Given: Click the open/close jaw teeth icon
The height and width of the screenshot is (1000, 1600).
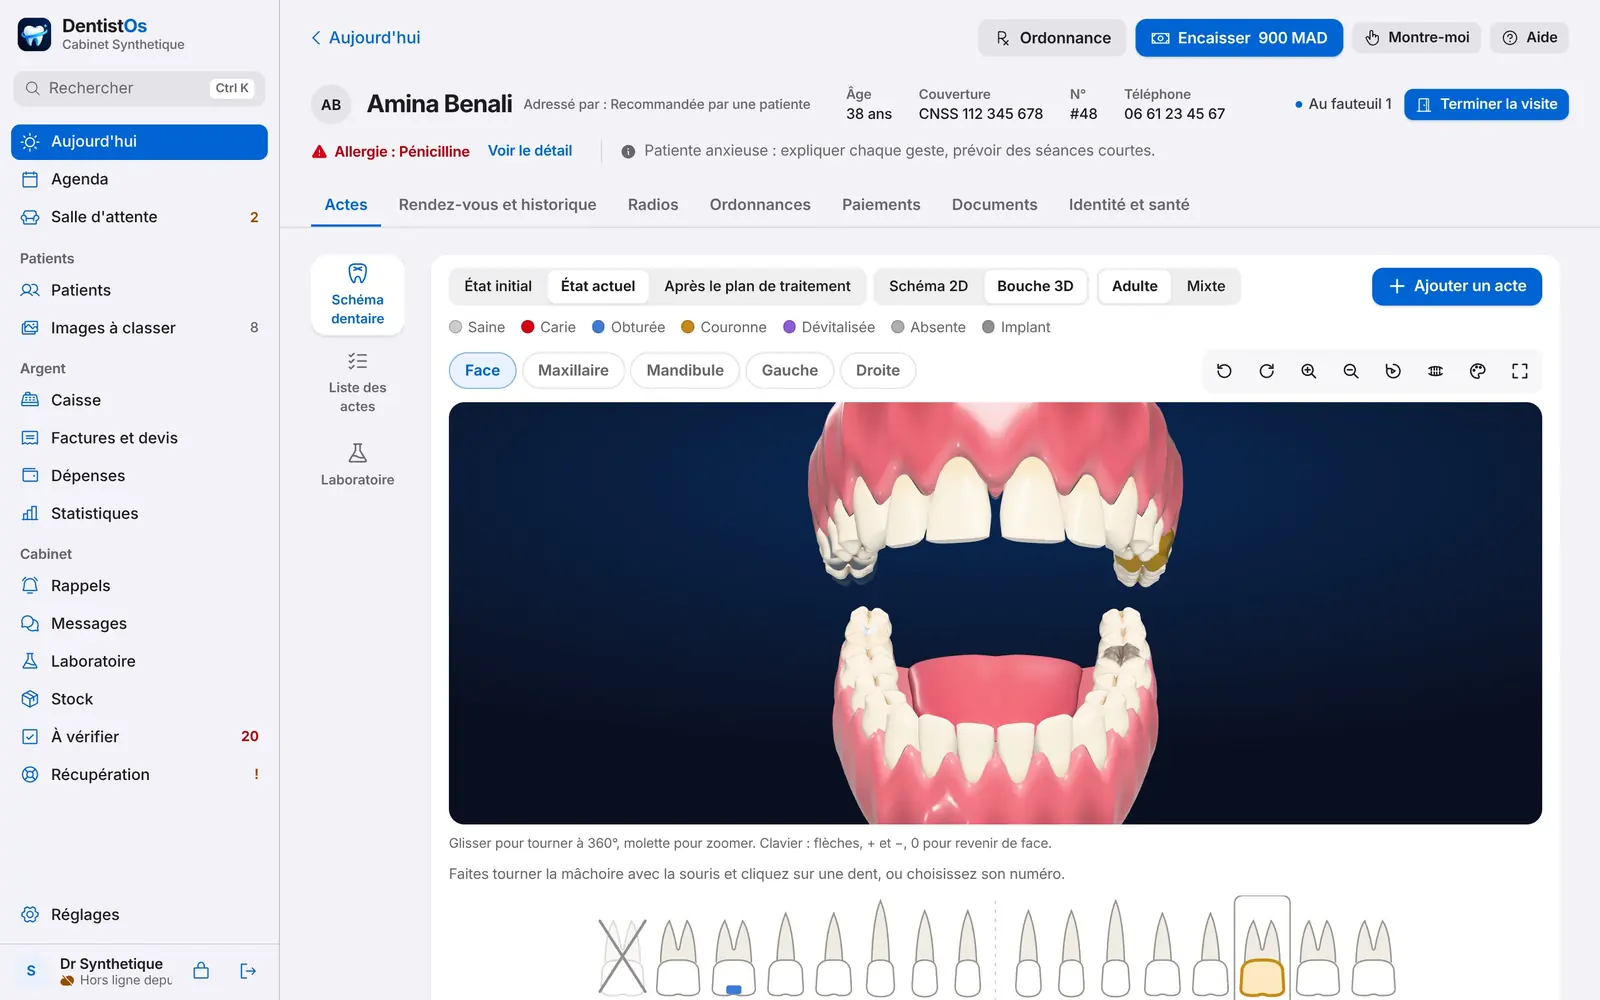Looking at the screenshot, I should coord(1435,371).
